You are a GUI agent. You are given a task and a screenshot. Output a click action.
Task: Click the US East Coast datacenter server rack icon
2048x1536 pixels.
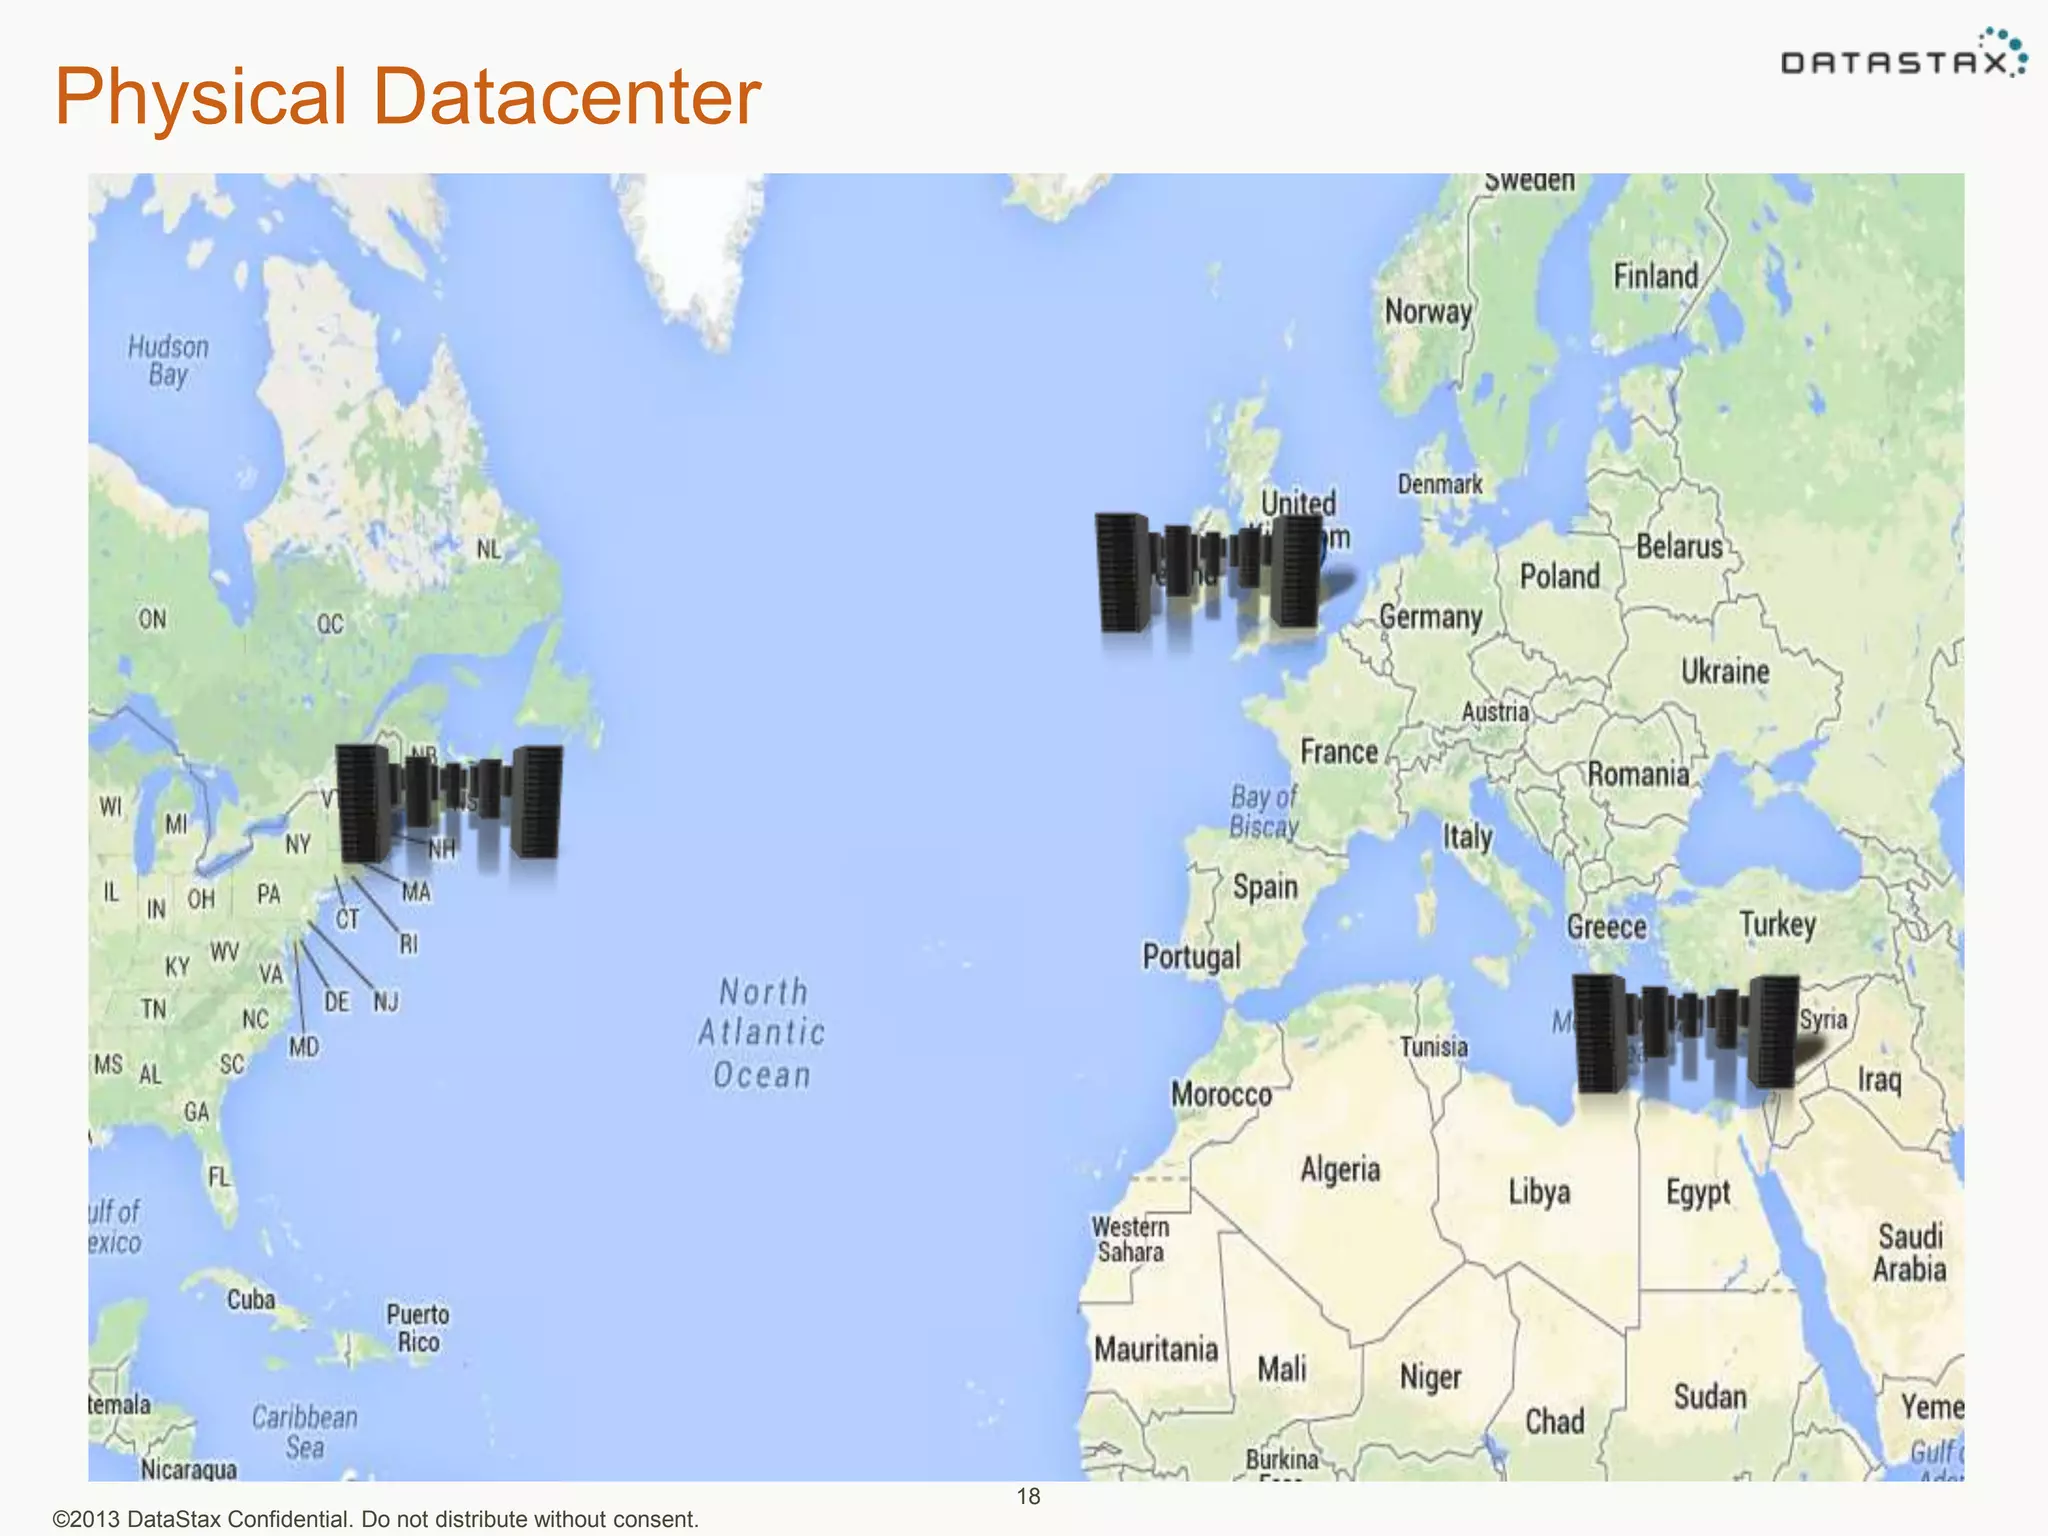(x=449, y=802)
